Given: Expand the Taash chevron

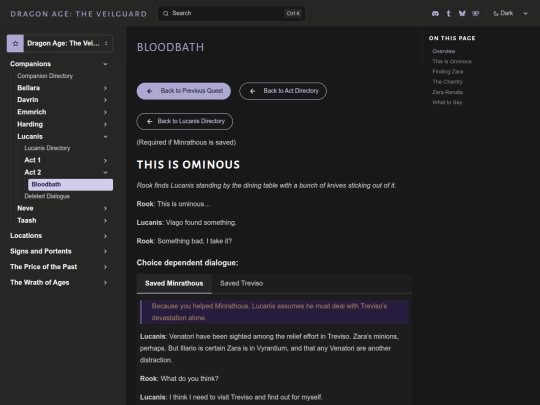Looking at the screenshot, I should 105,221.
